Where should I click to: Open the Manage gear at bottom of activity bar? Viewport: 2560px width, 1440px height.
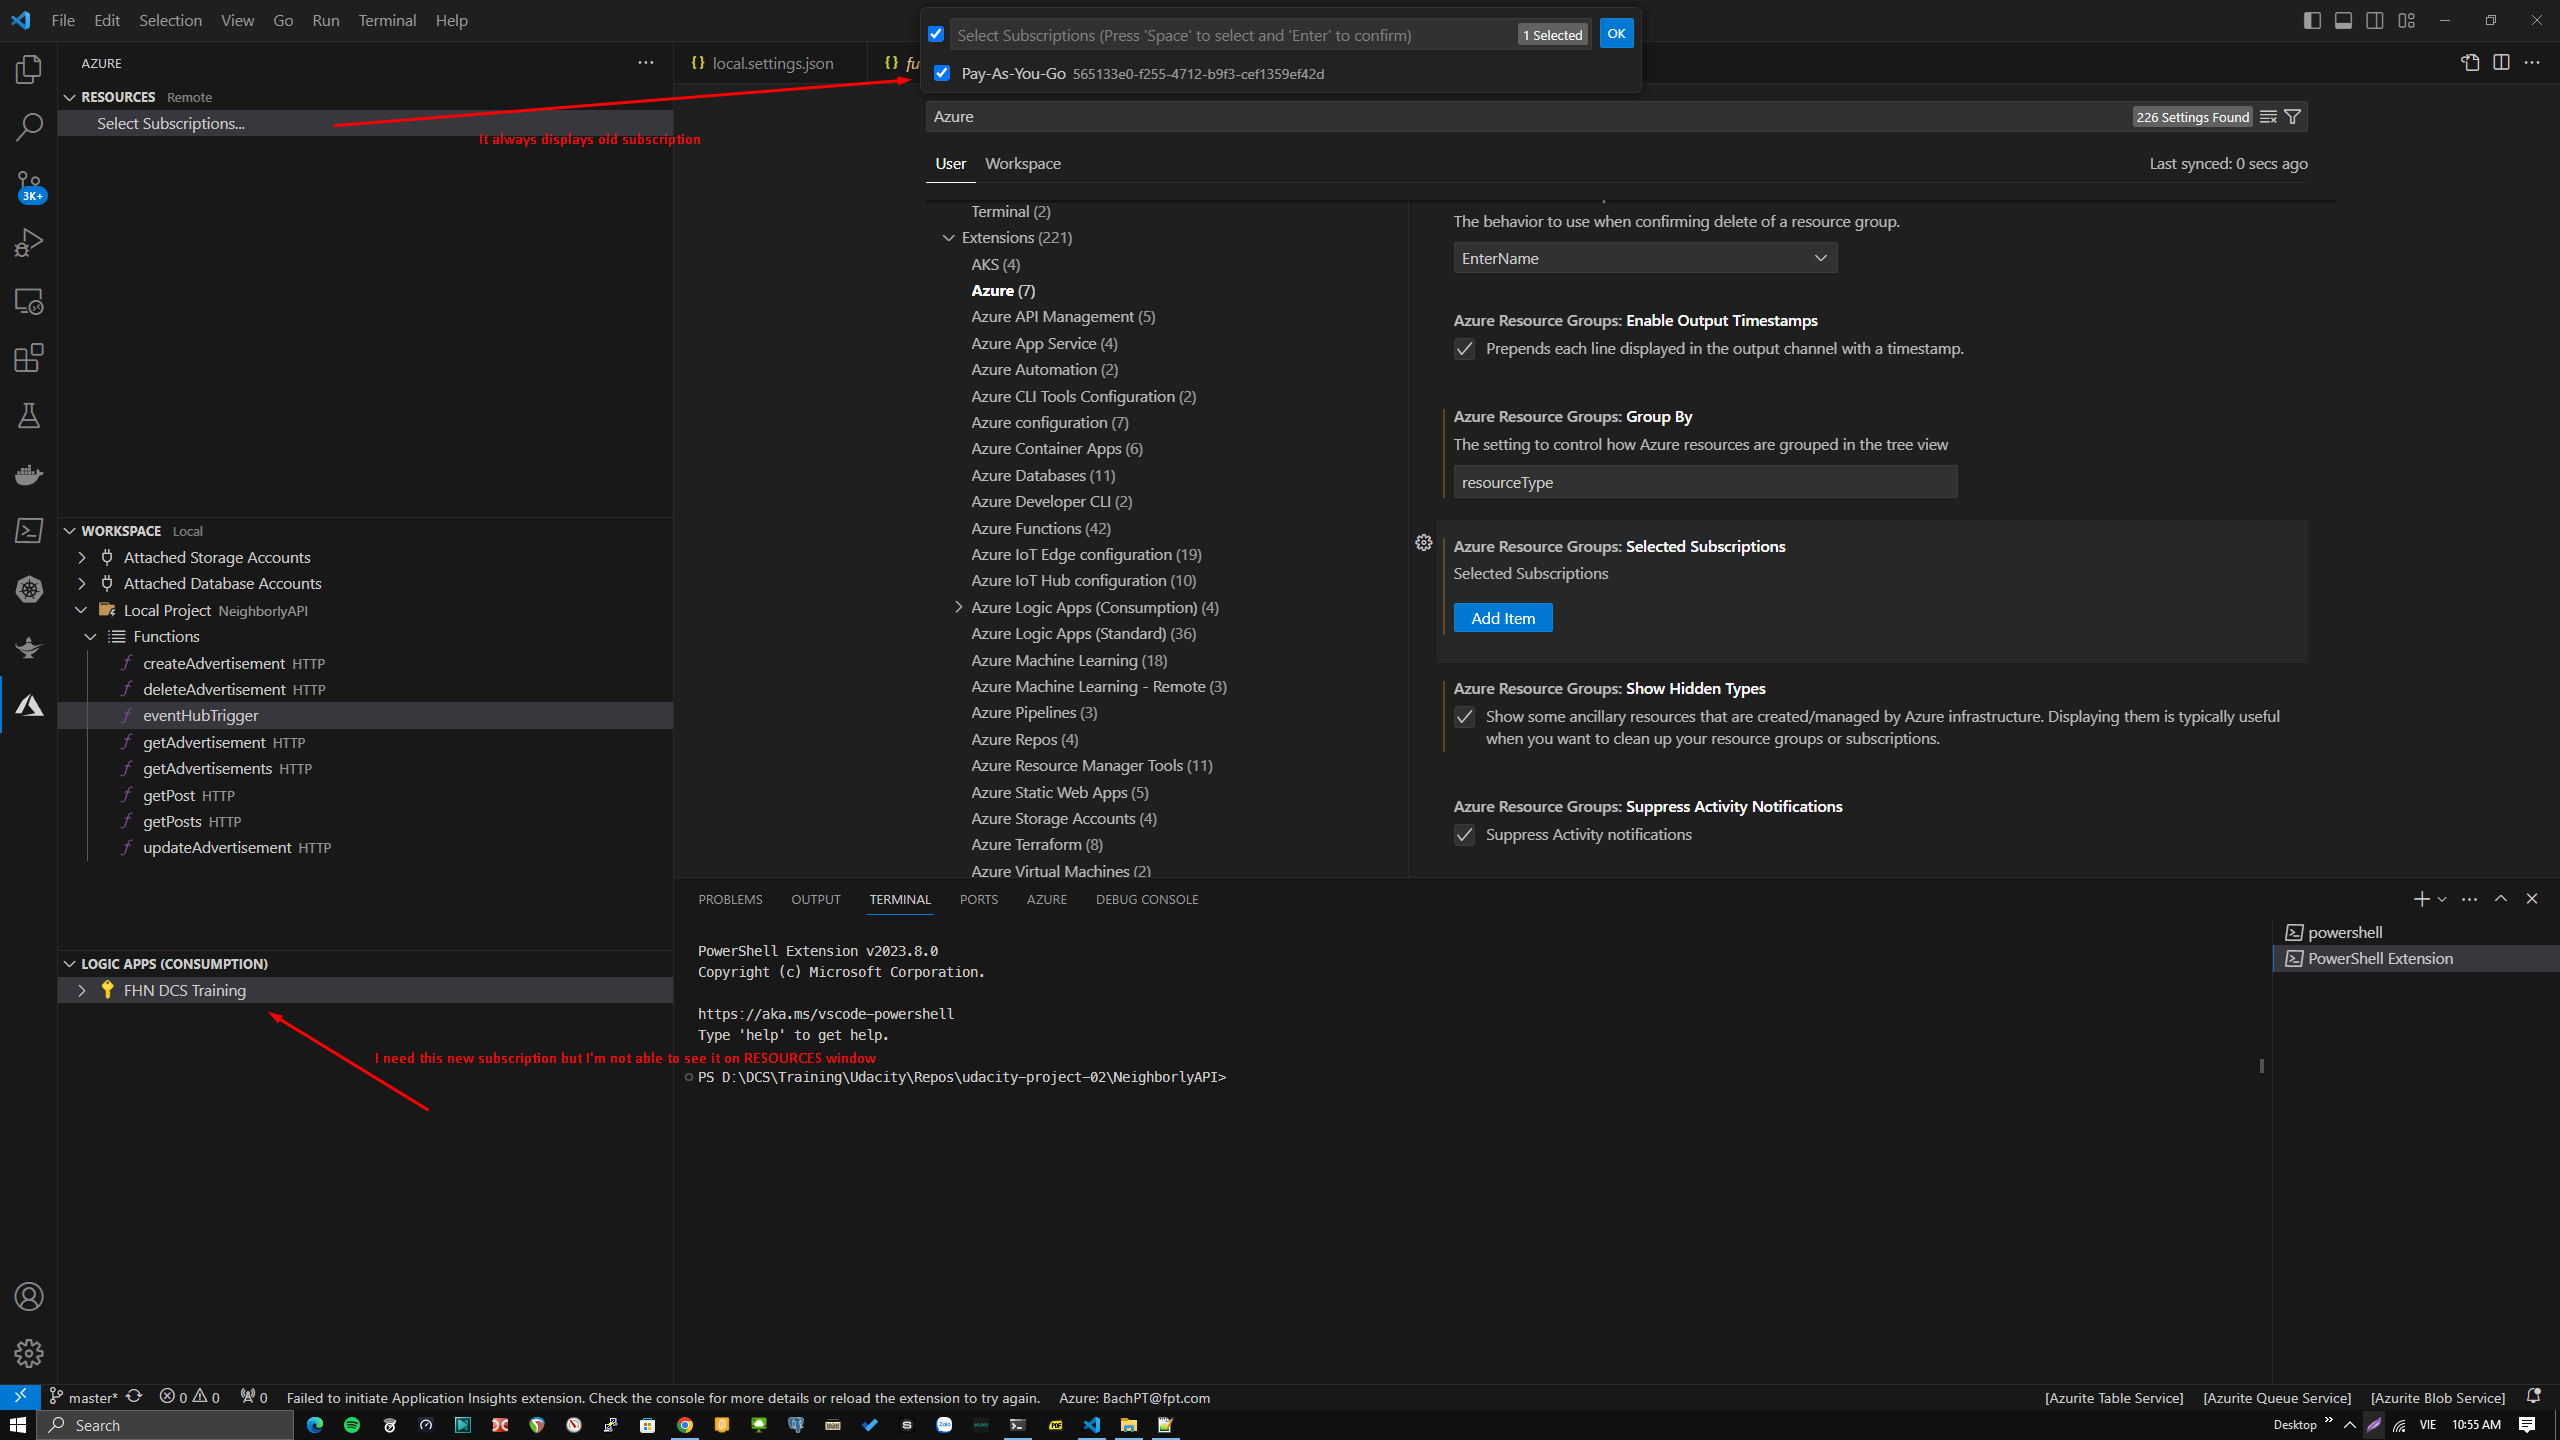[29, 1353]
